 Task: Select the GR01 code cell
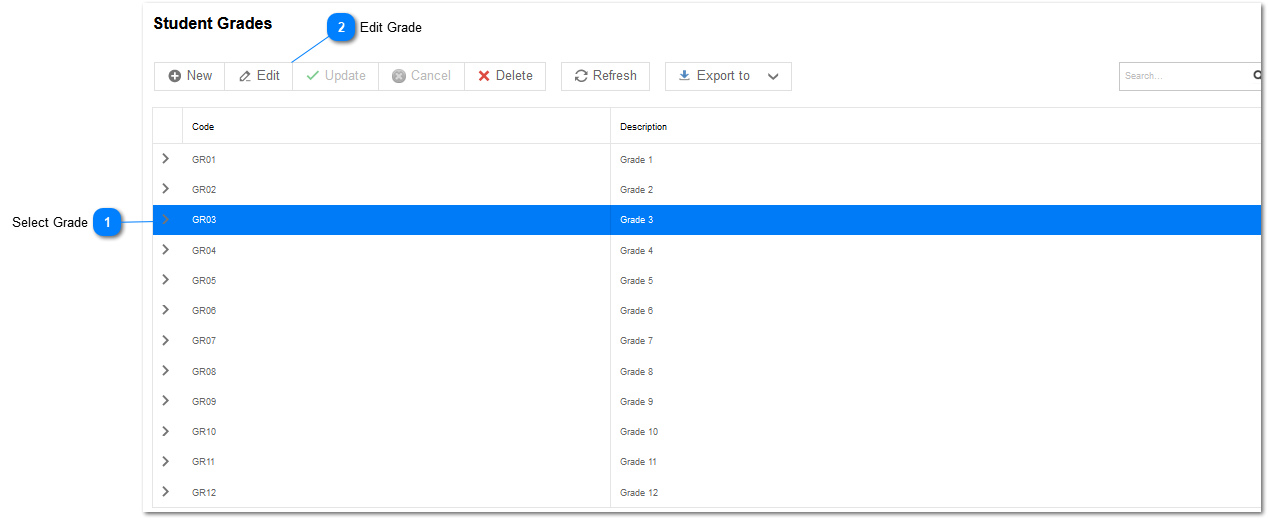coord(396,160)
